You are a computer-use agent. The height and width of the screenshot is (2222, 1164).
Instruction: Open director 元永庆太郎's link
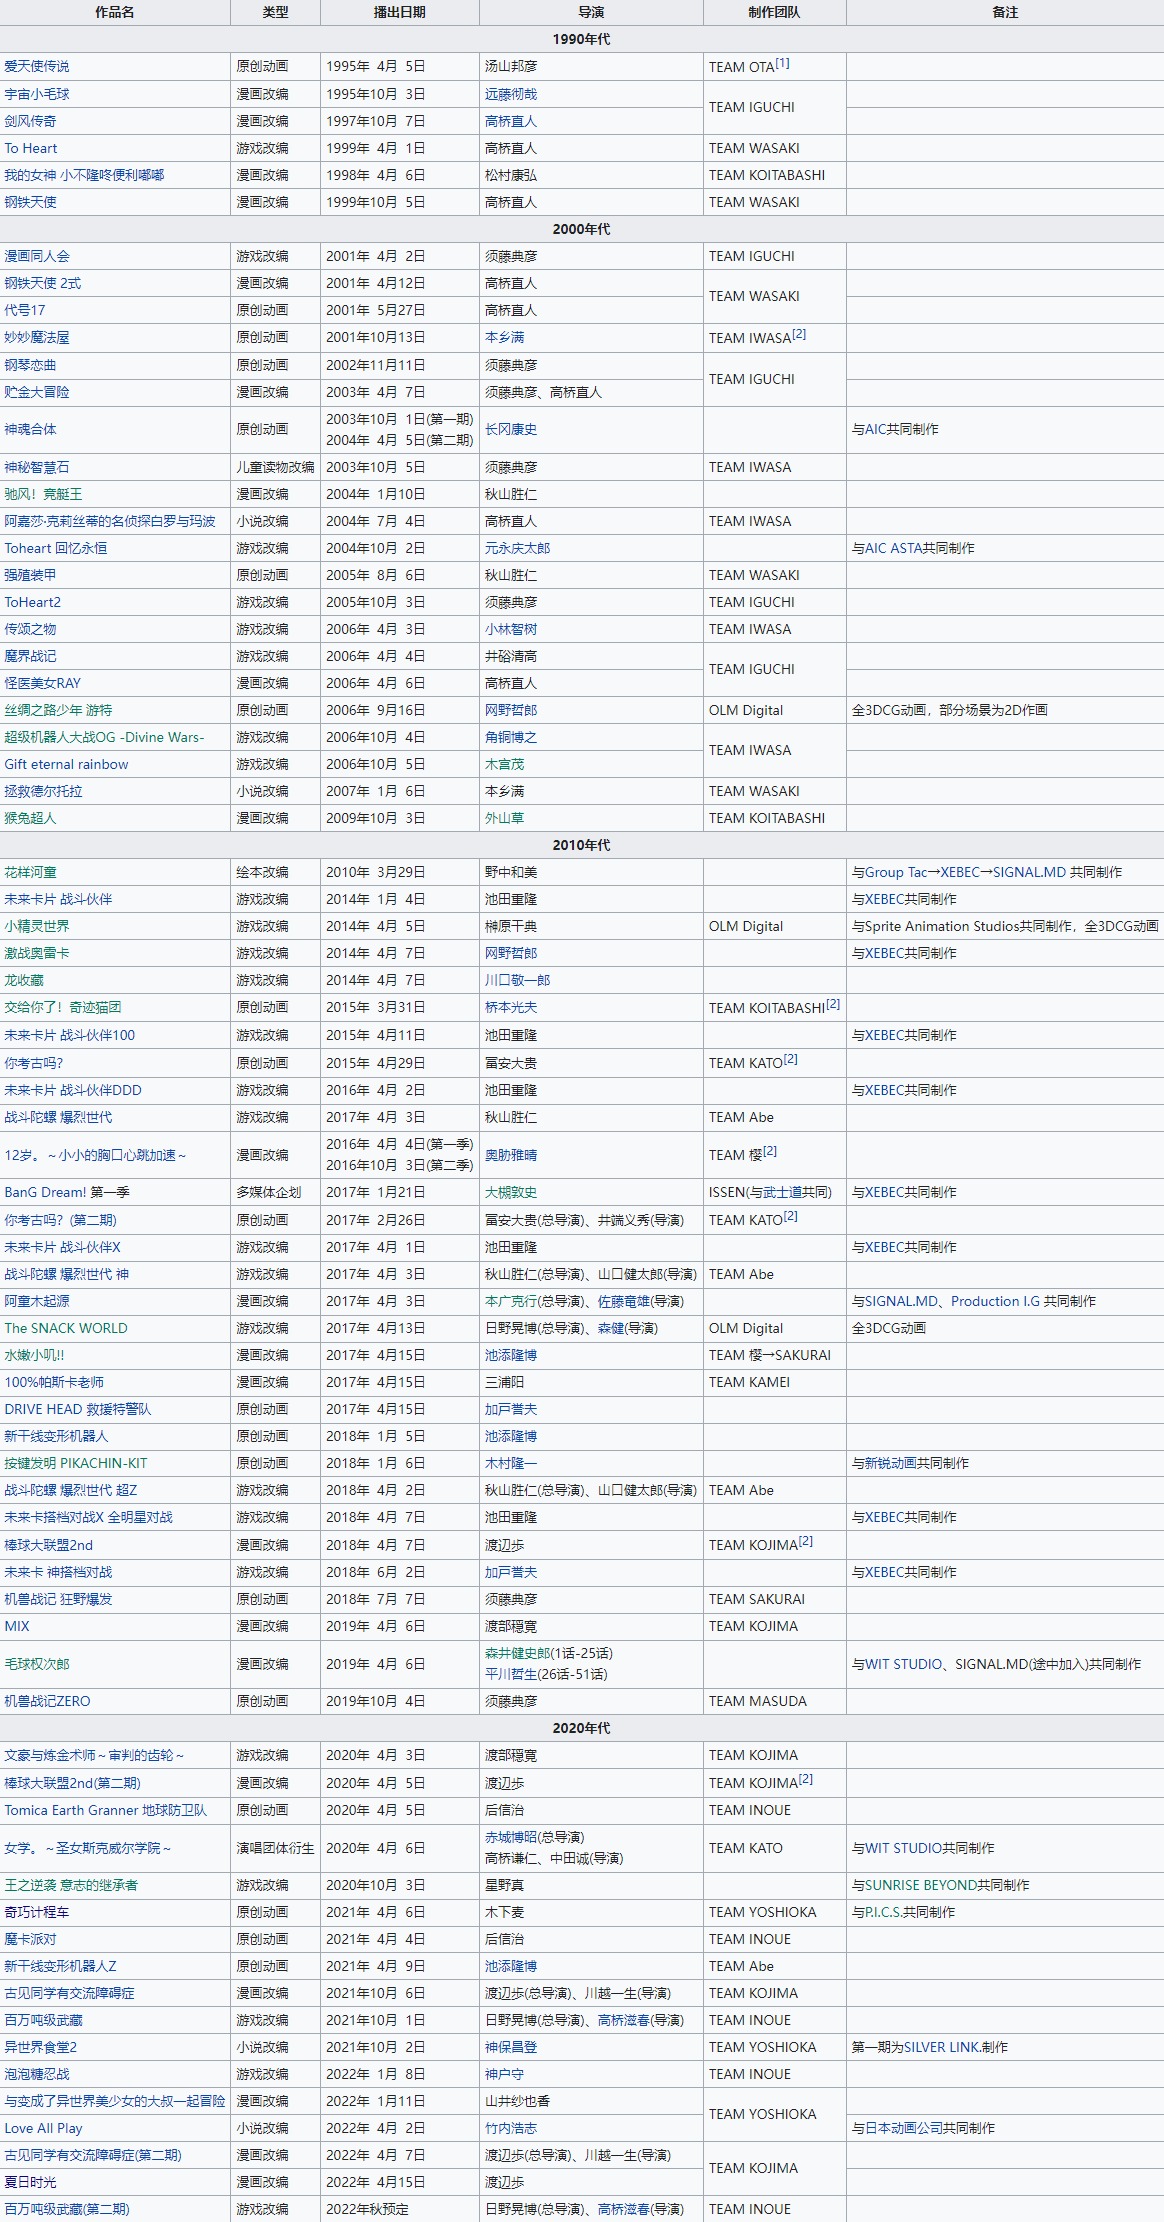pos(518,548)
